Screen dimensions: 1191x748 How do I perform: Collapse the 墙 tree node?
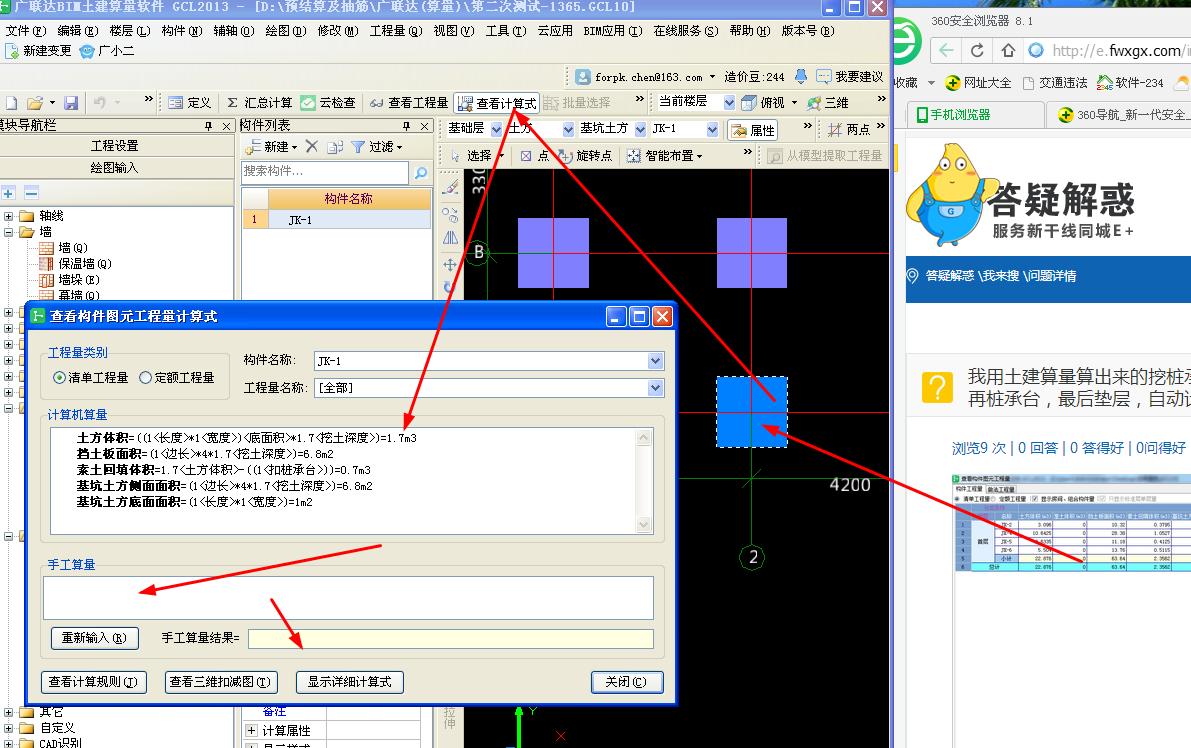[8, 232]
